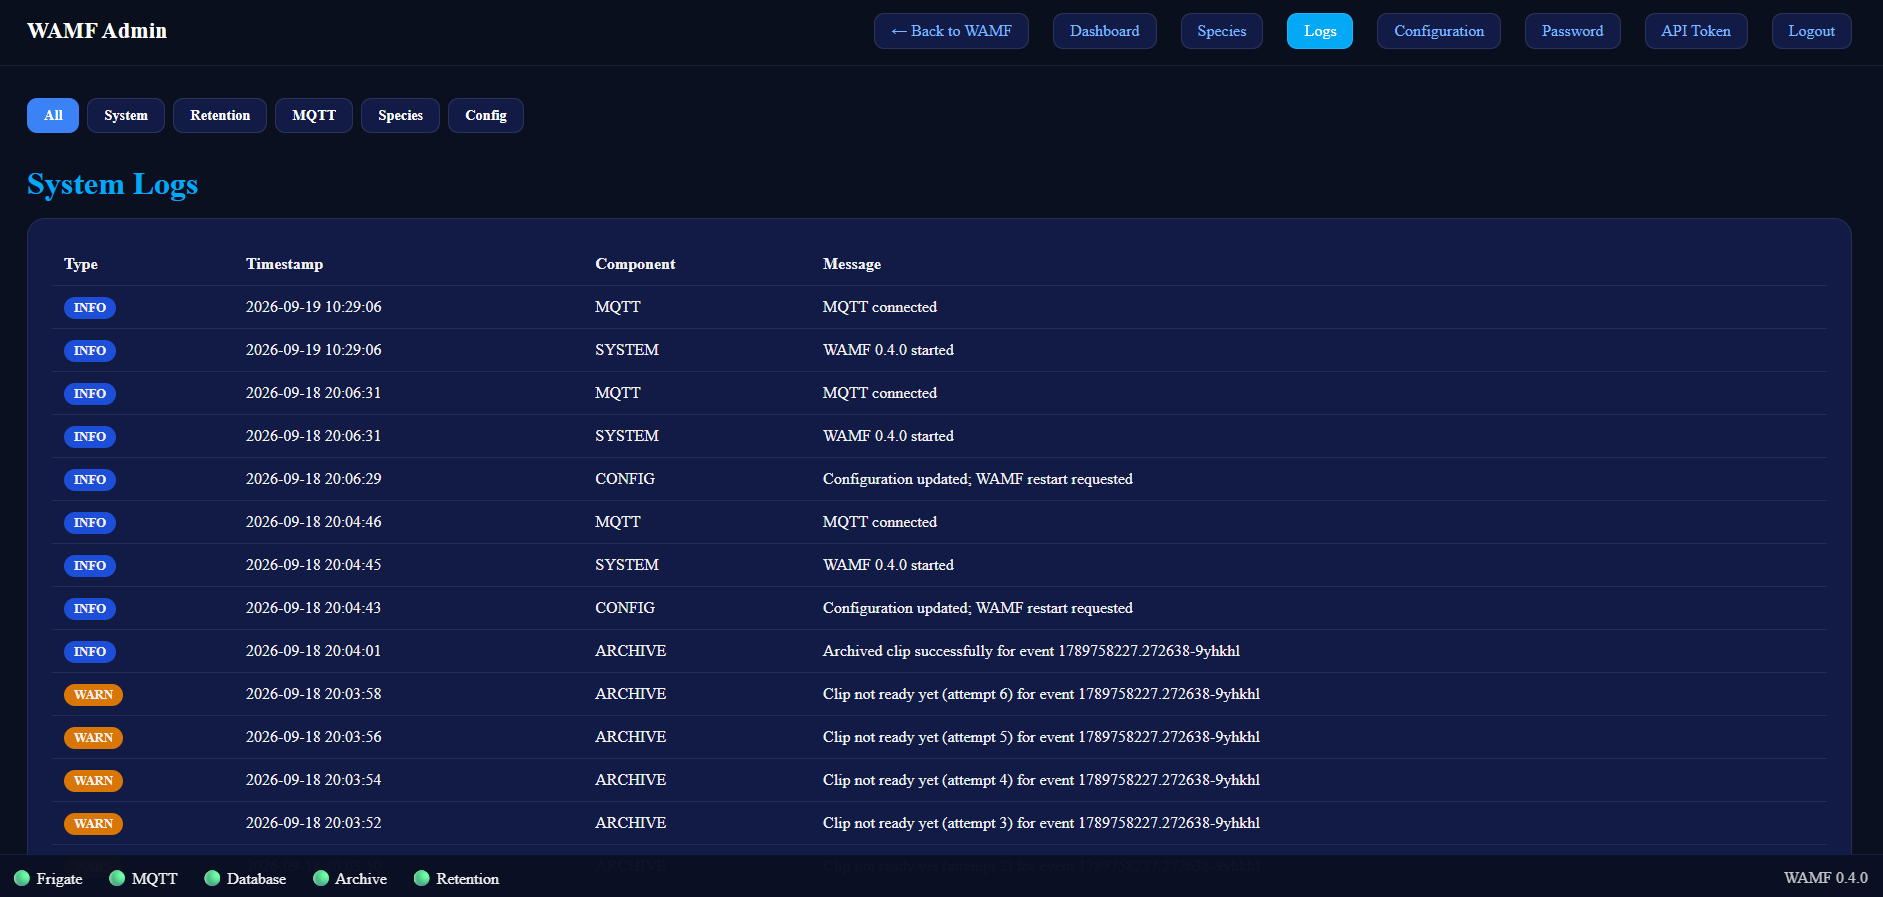1883x897 pixels.
Task: Filter logs by System
Action: coord(126,115)
